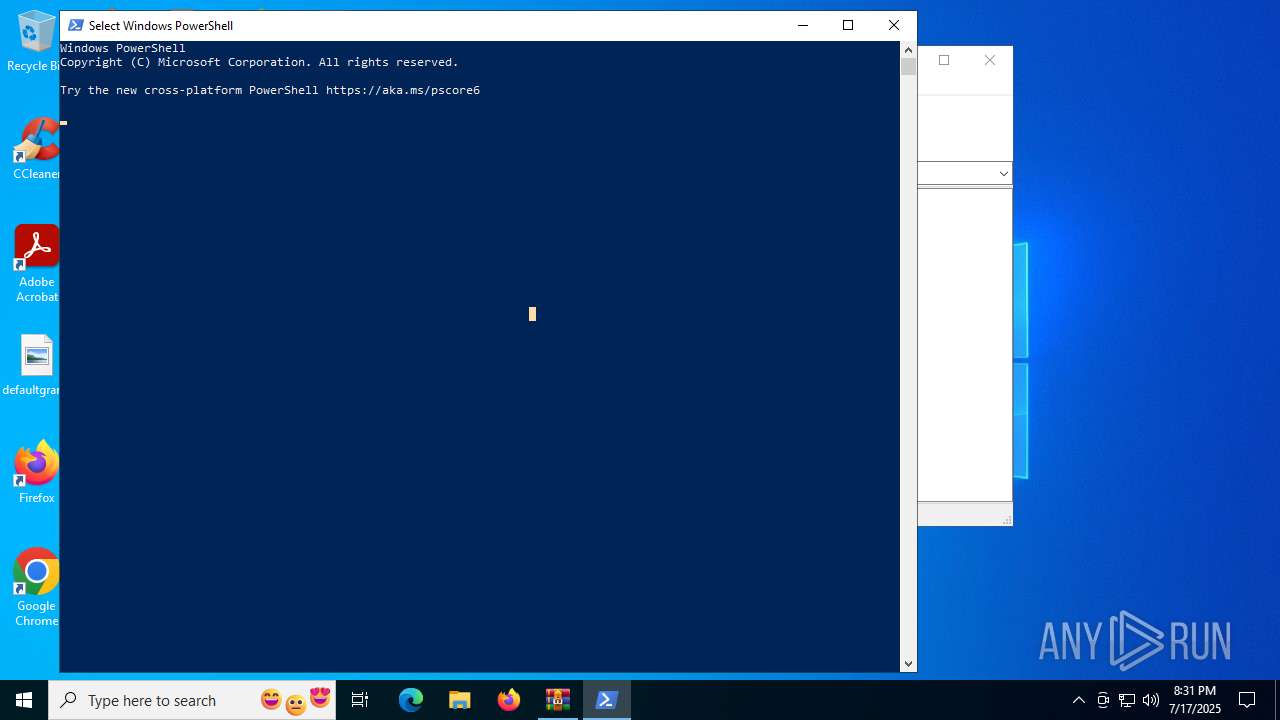Select the Adobe Acrobat desktop icon

click(36, 264)
